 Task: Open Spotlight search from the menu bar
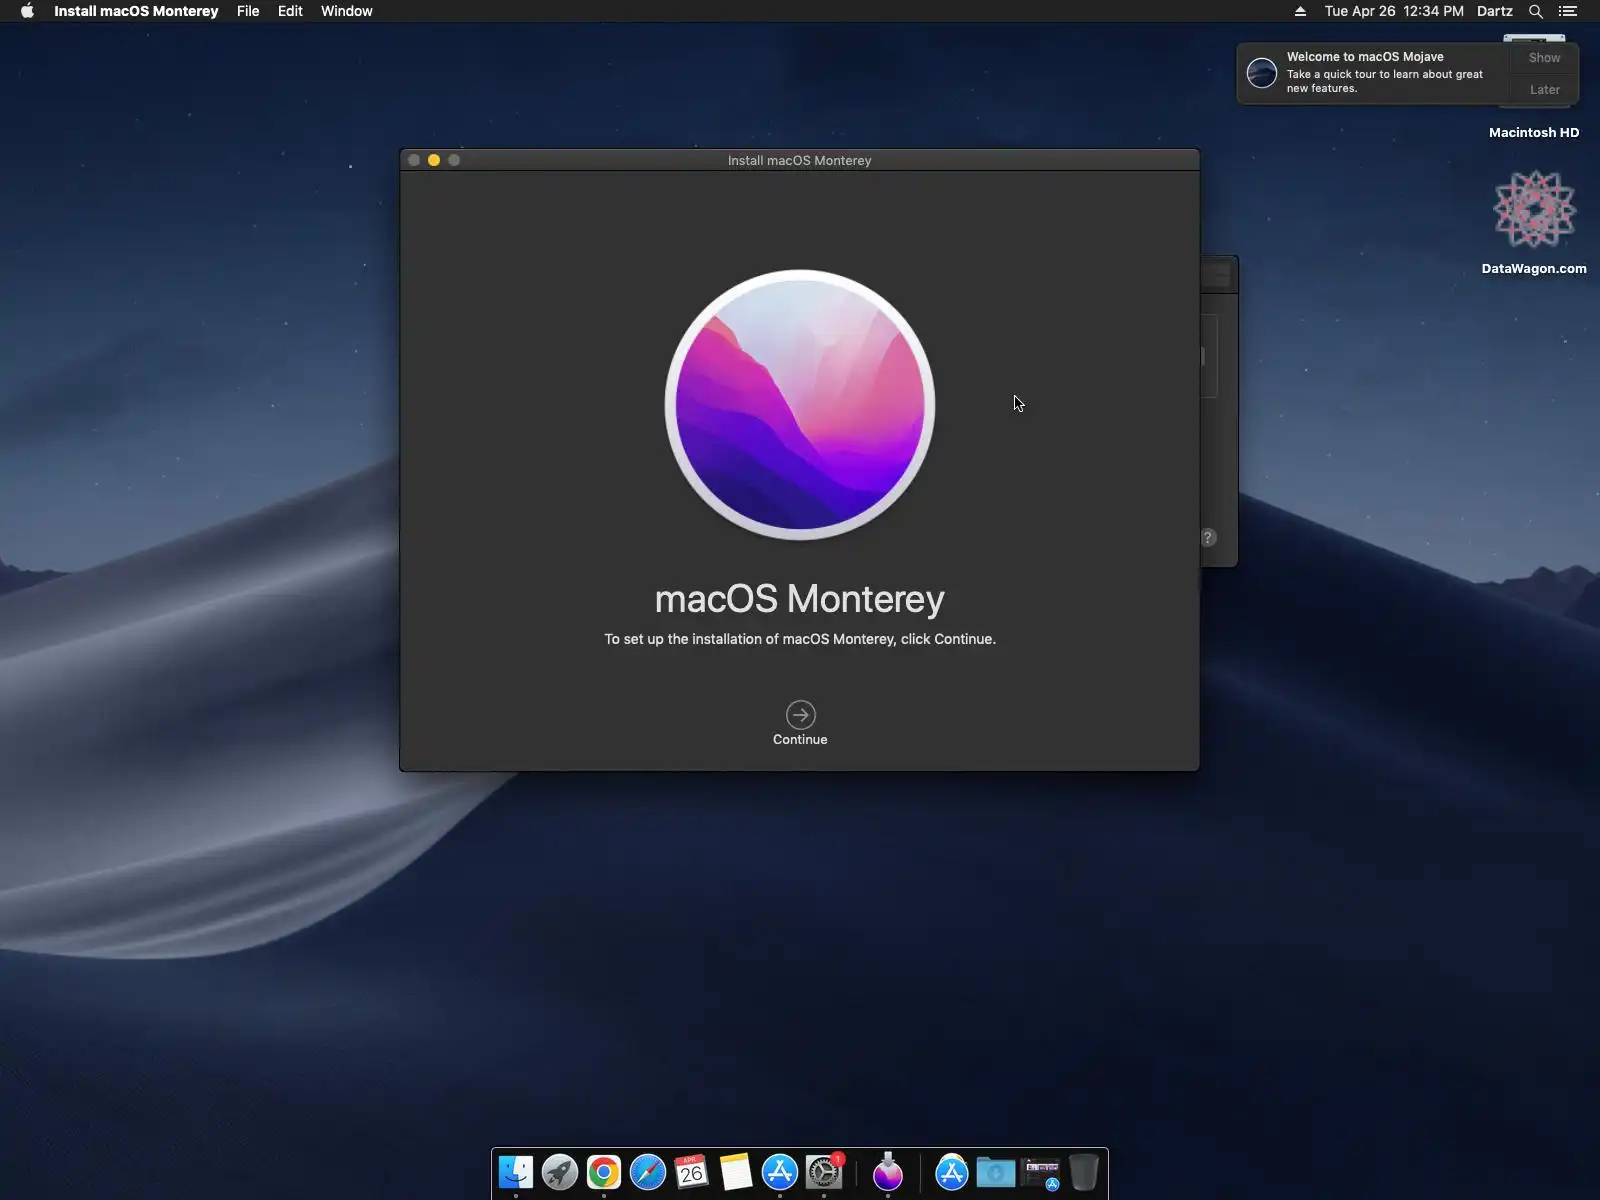pos(1536,11)
